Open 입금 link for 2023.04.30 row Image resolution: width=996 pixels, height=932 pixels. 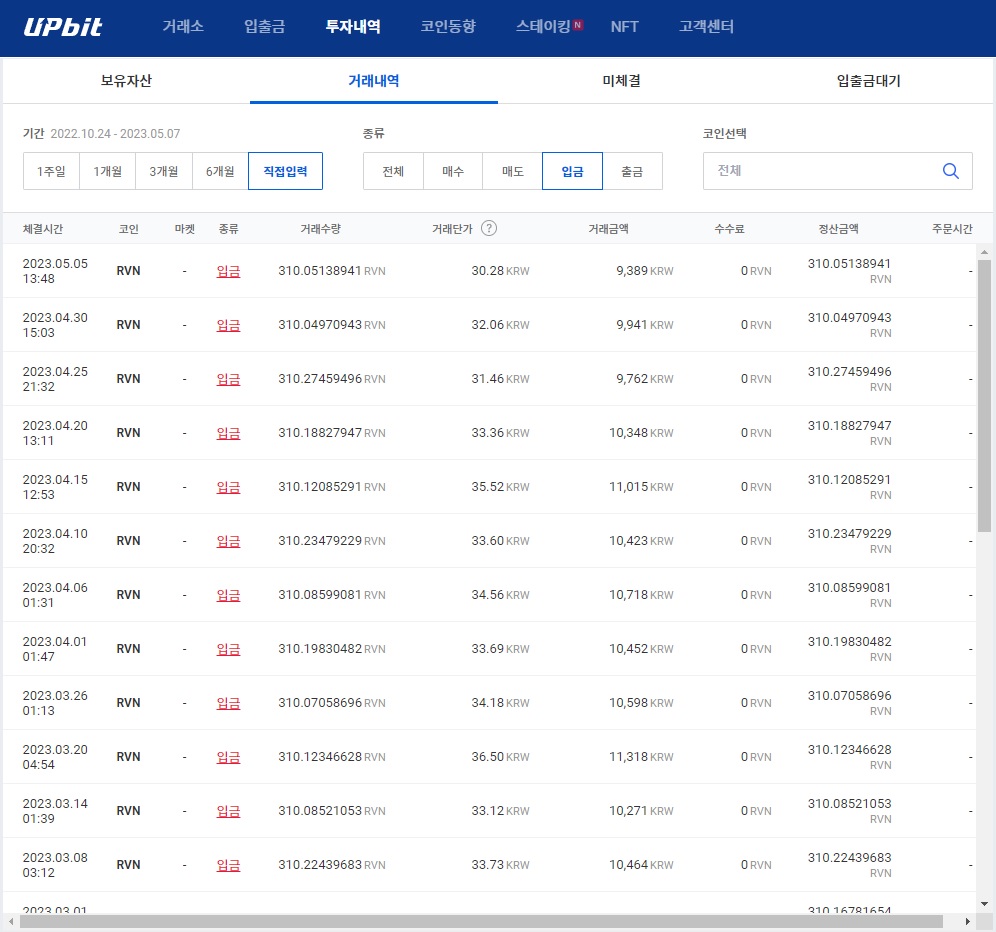[x=228, y=325]
